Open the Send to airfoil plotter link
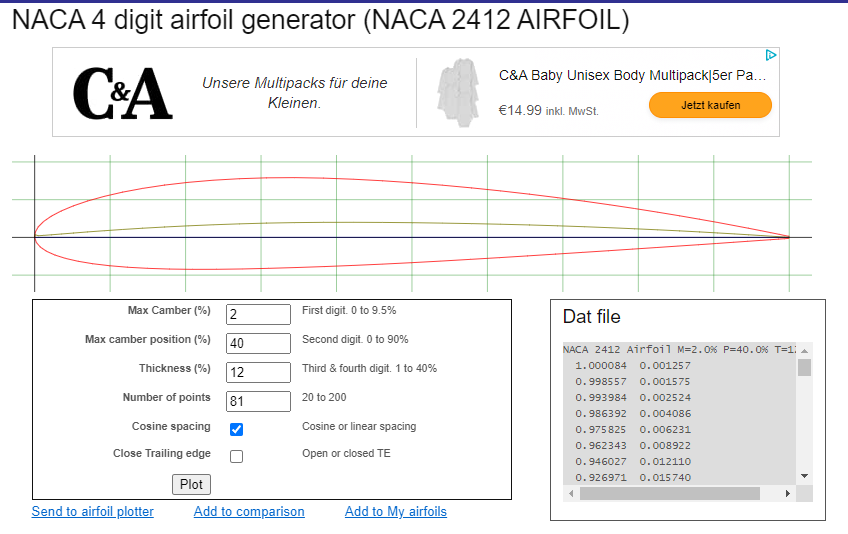 (x=93, y=512)
